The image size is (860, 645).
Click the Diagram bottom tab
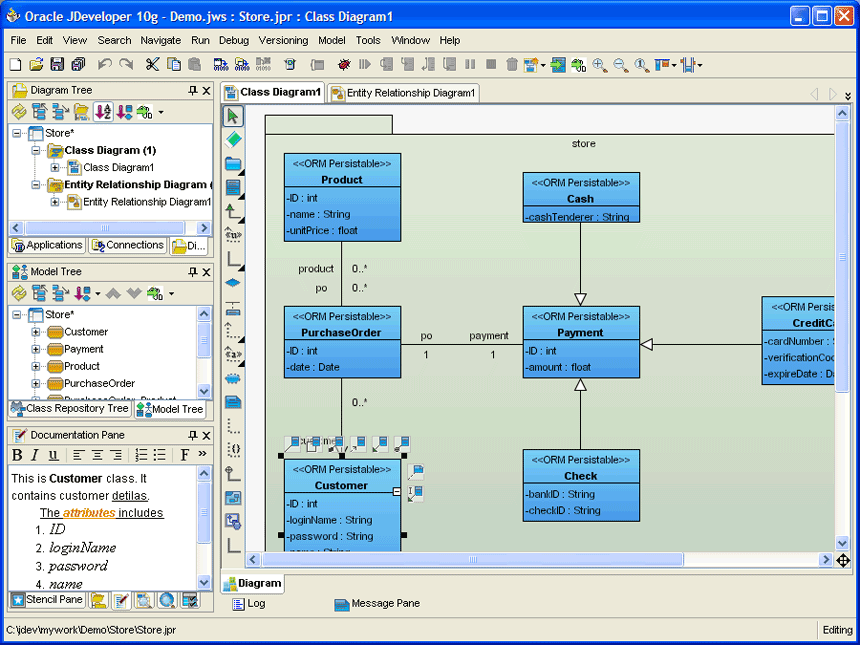[252, 583]
